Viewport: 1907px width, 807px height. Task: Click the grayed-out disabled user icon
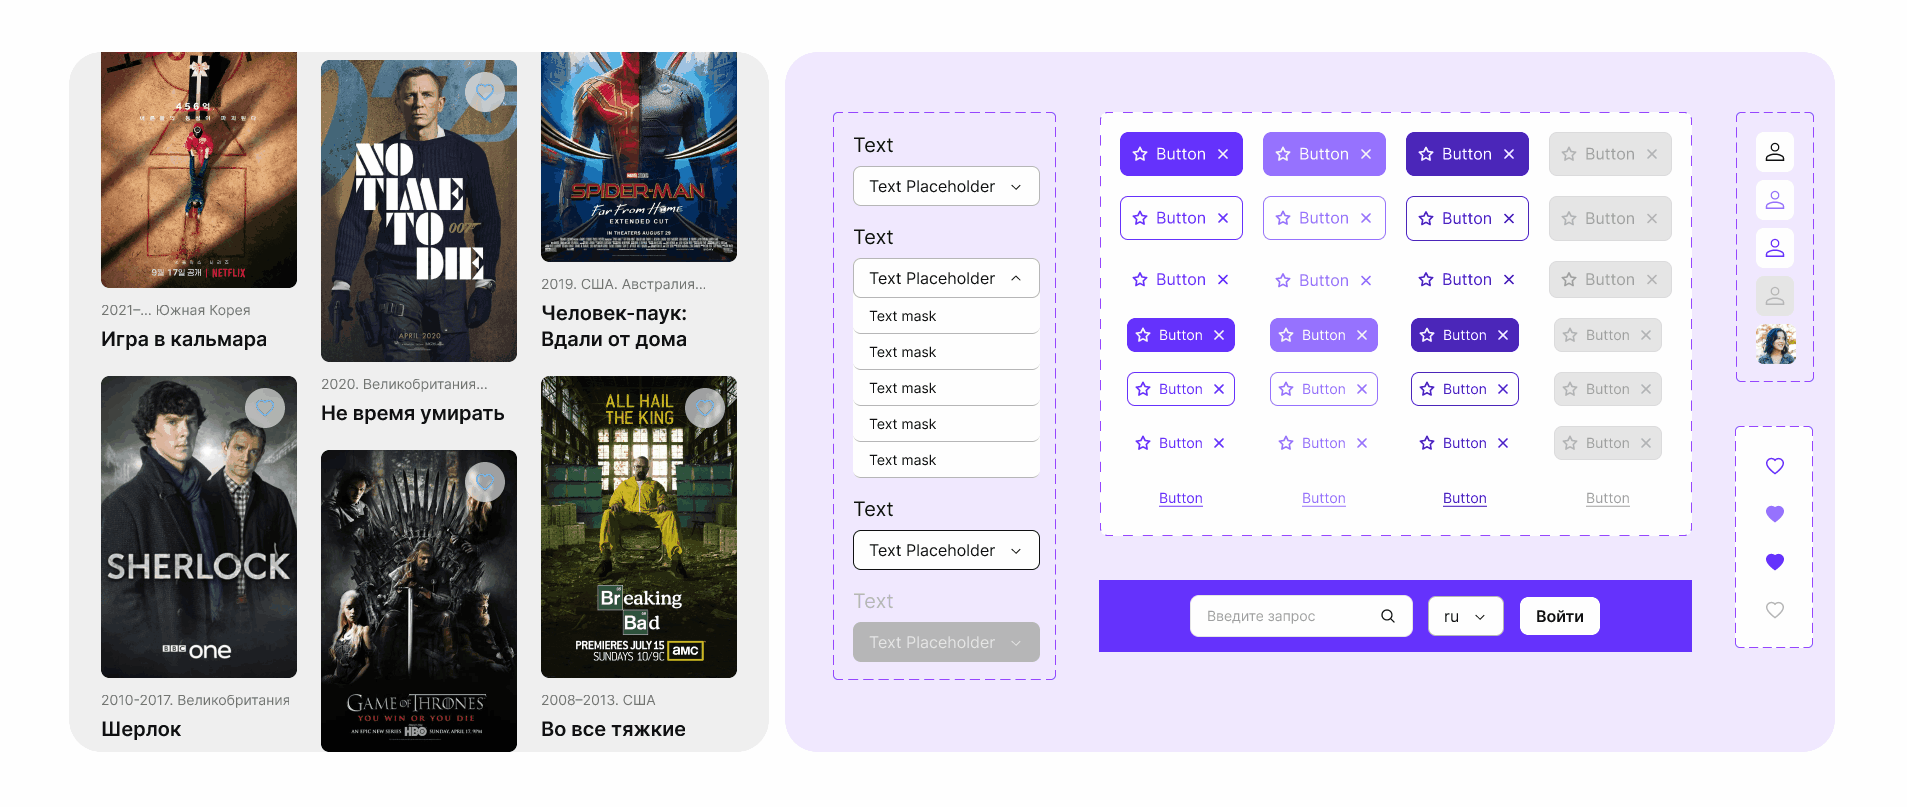click(x=1775, y=296)
